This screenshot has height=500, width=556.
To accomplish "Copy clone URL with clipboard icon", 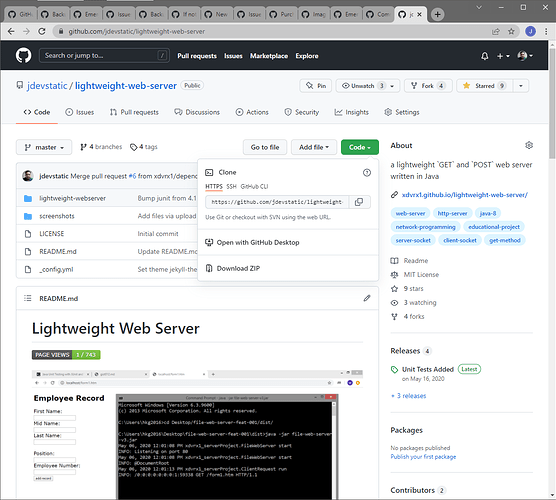I will 359,202.
